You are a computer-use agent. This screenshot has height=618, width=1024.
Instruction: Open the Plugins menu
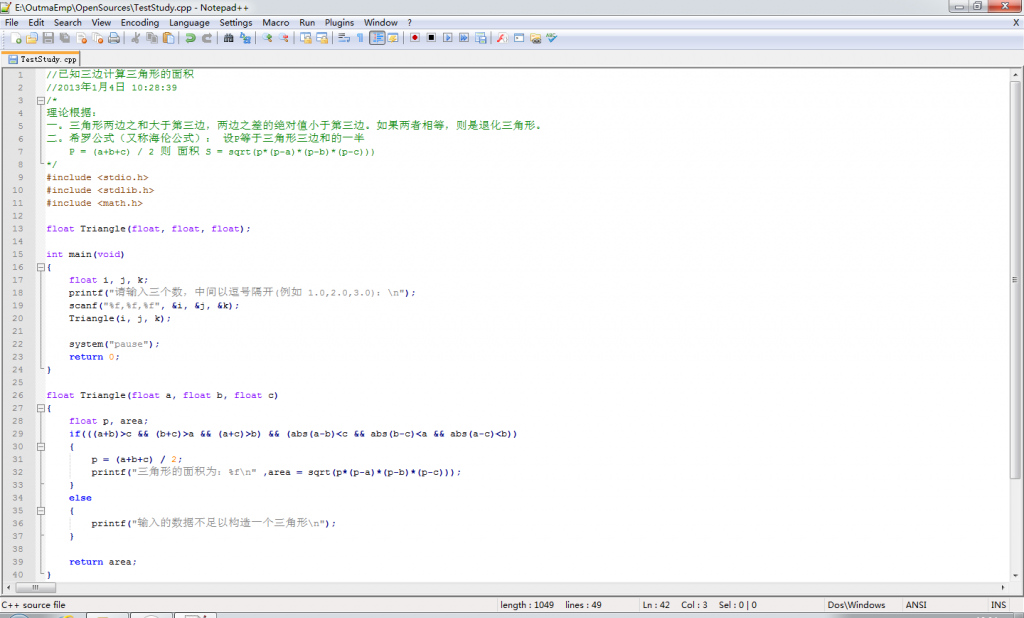point(339,22)
